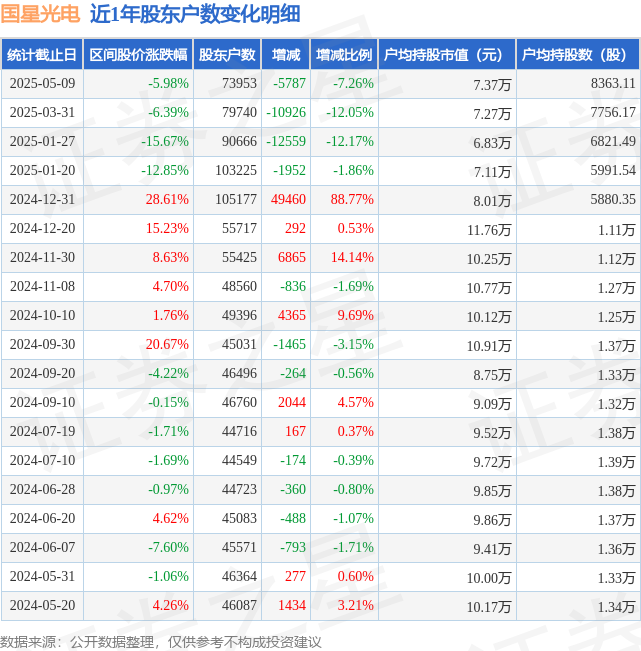Screen dimensions: 641x651
Task: Click the price change value 28.61%
Action: 167,200
